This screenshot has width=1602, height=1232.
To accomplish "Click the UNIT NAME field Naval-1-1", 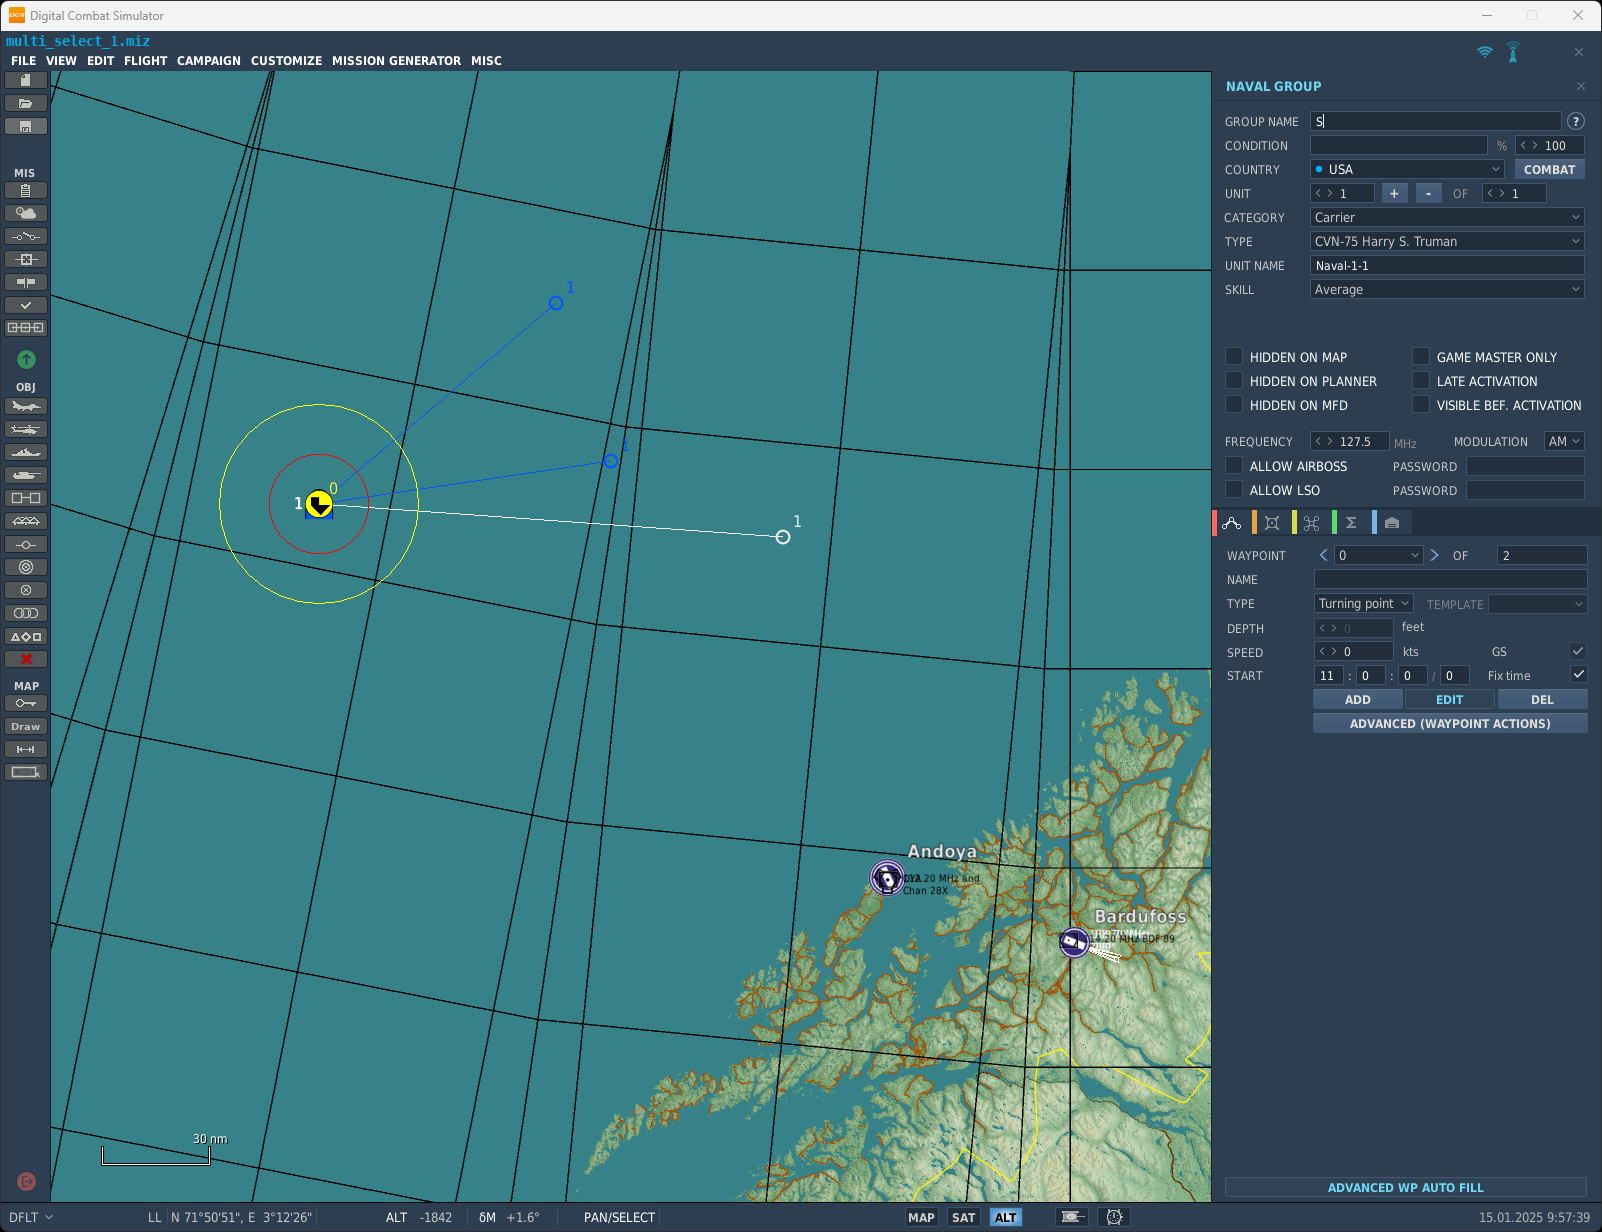I will (x=1447, y=265).
